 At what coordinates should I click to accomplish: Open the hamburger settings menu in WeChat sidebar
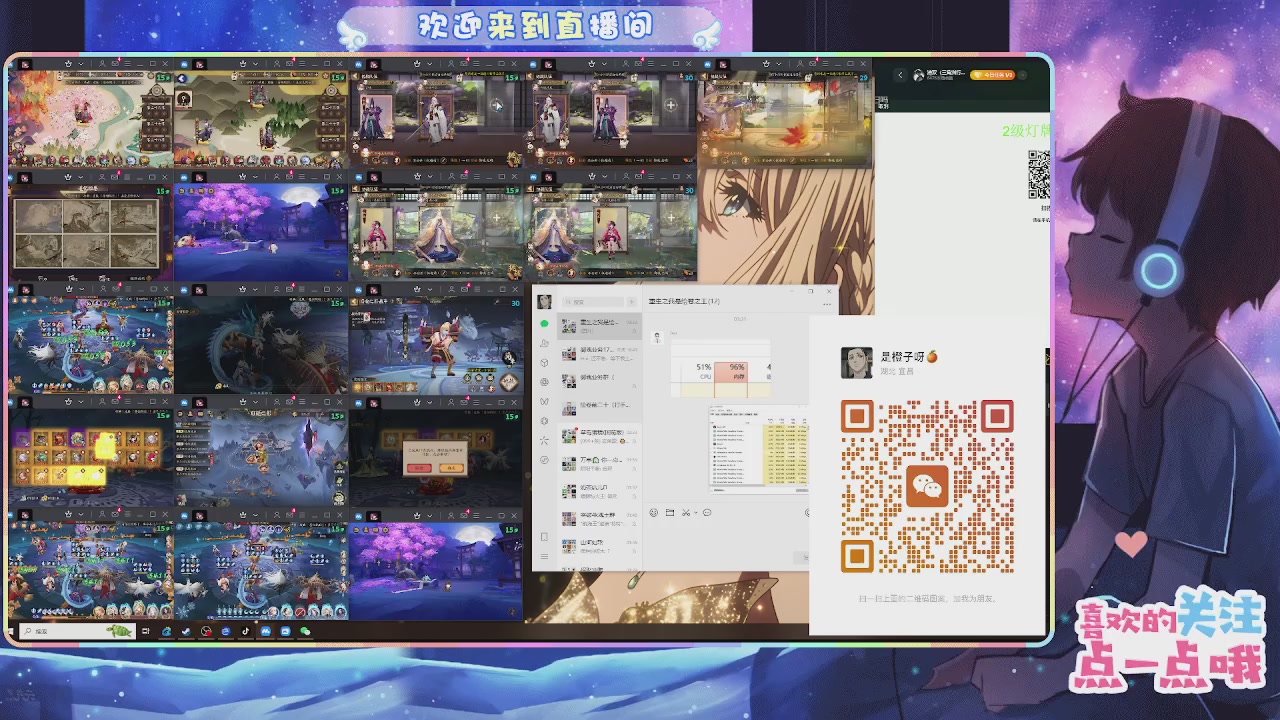click(545, 556)
